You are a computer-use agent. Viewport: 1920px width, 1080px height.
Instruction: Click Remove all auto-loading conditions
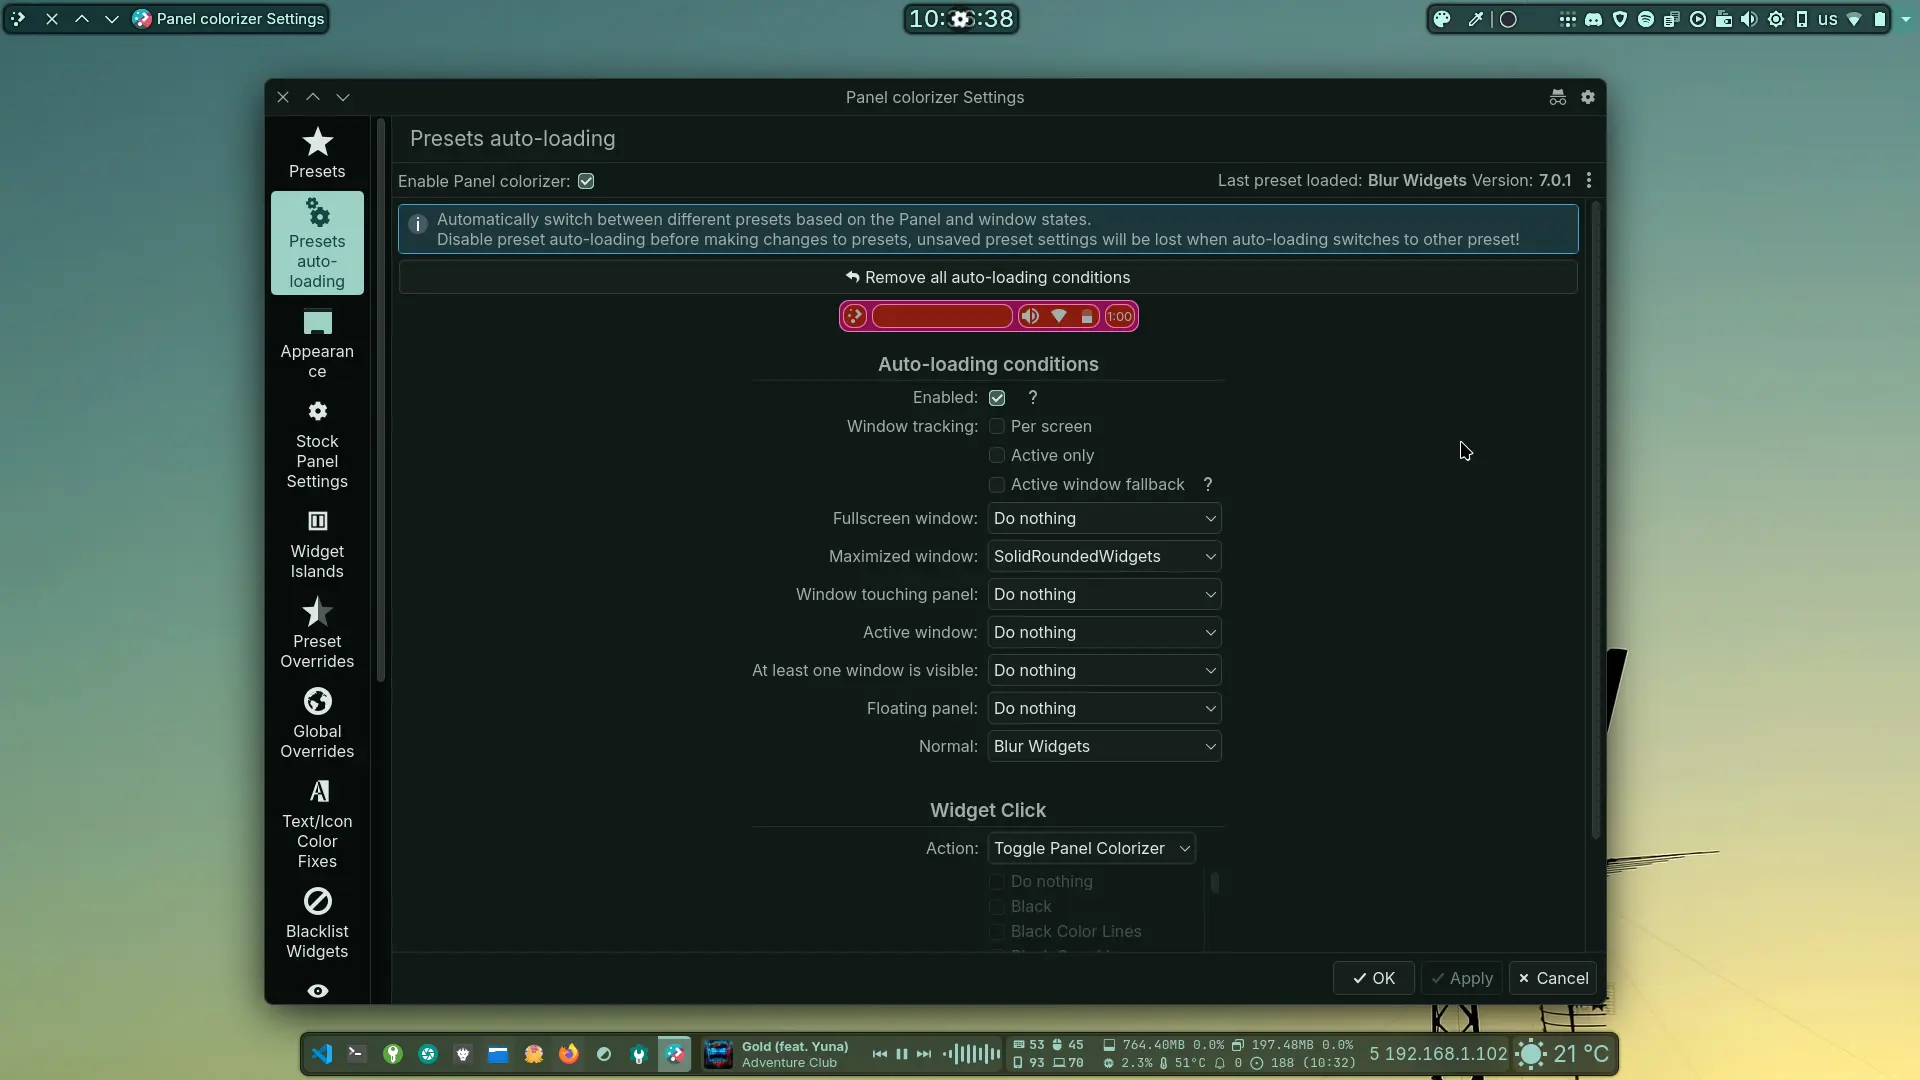988,277
